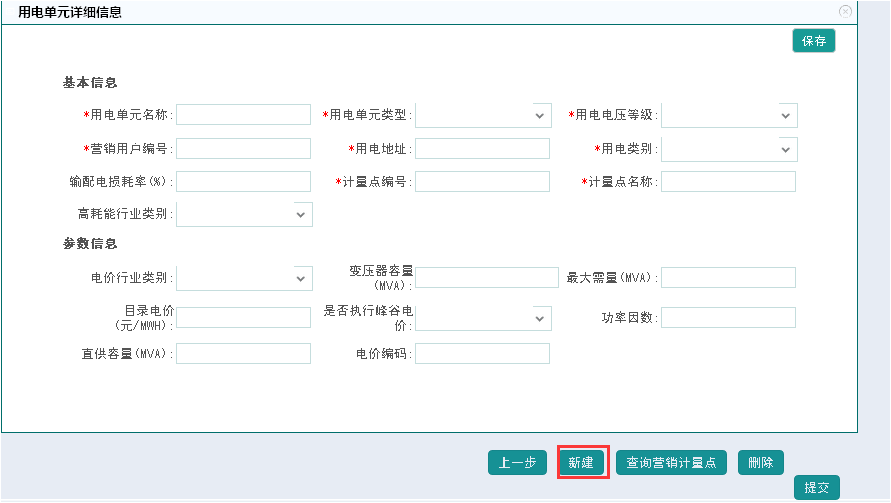This screenshot has width=891, height=503.
Task: Click the 功率因数 text field
Action: click(728, 318)
